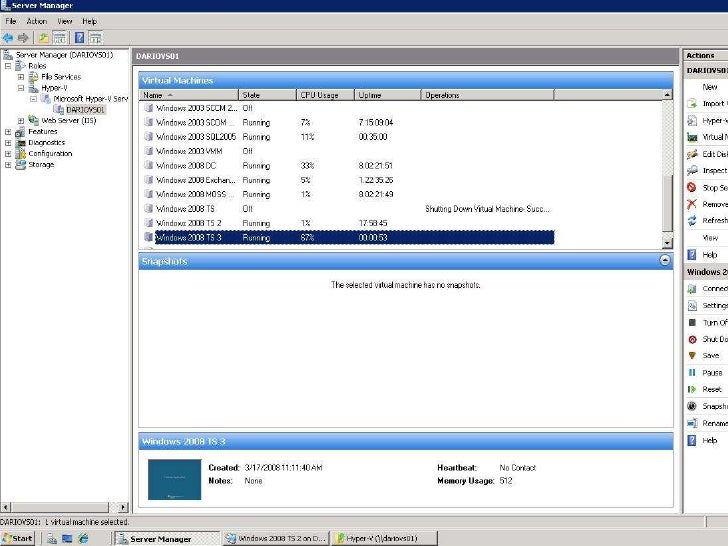Select DARIOVS01 in the tree
This screenshot has width=728, height=546.
[85, 110]
